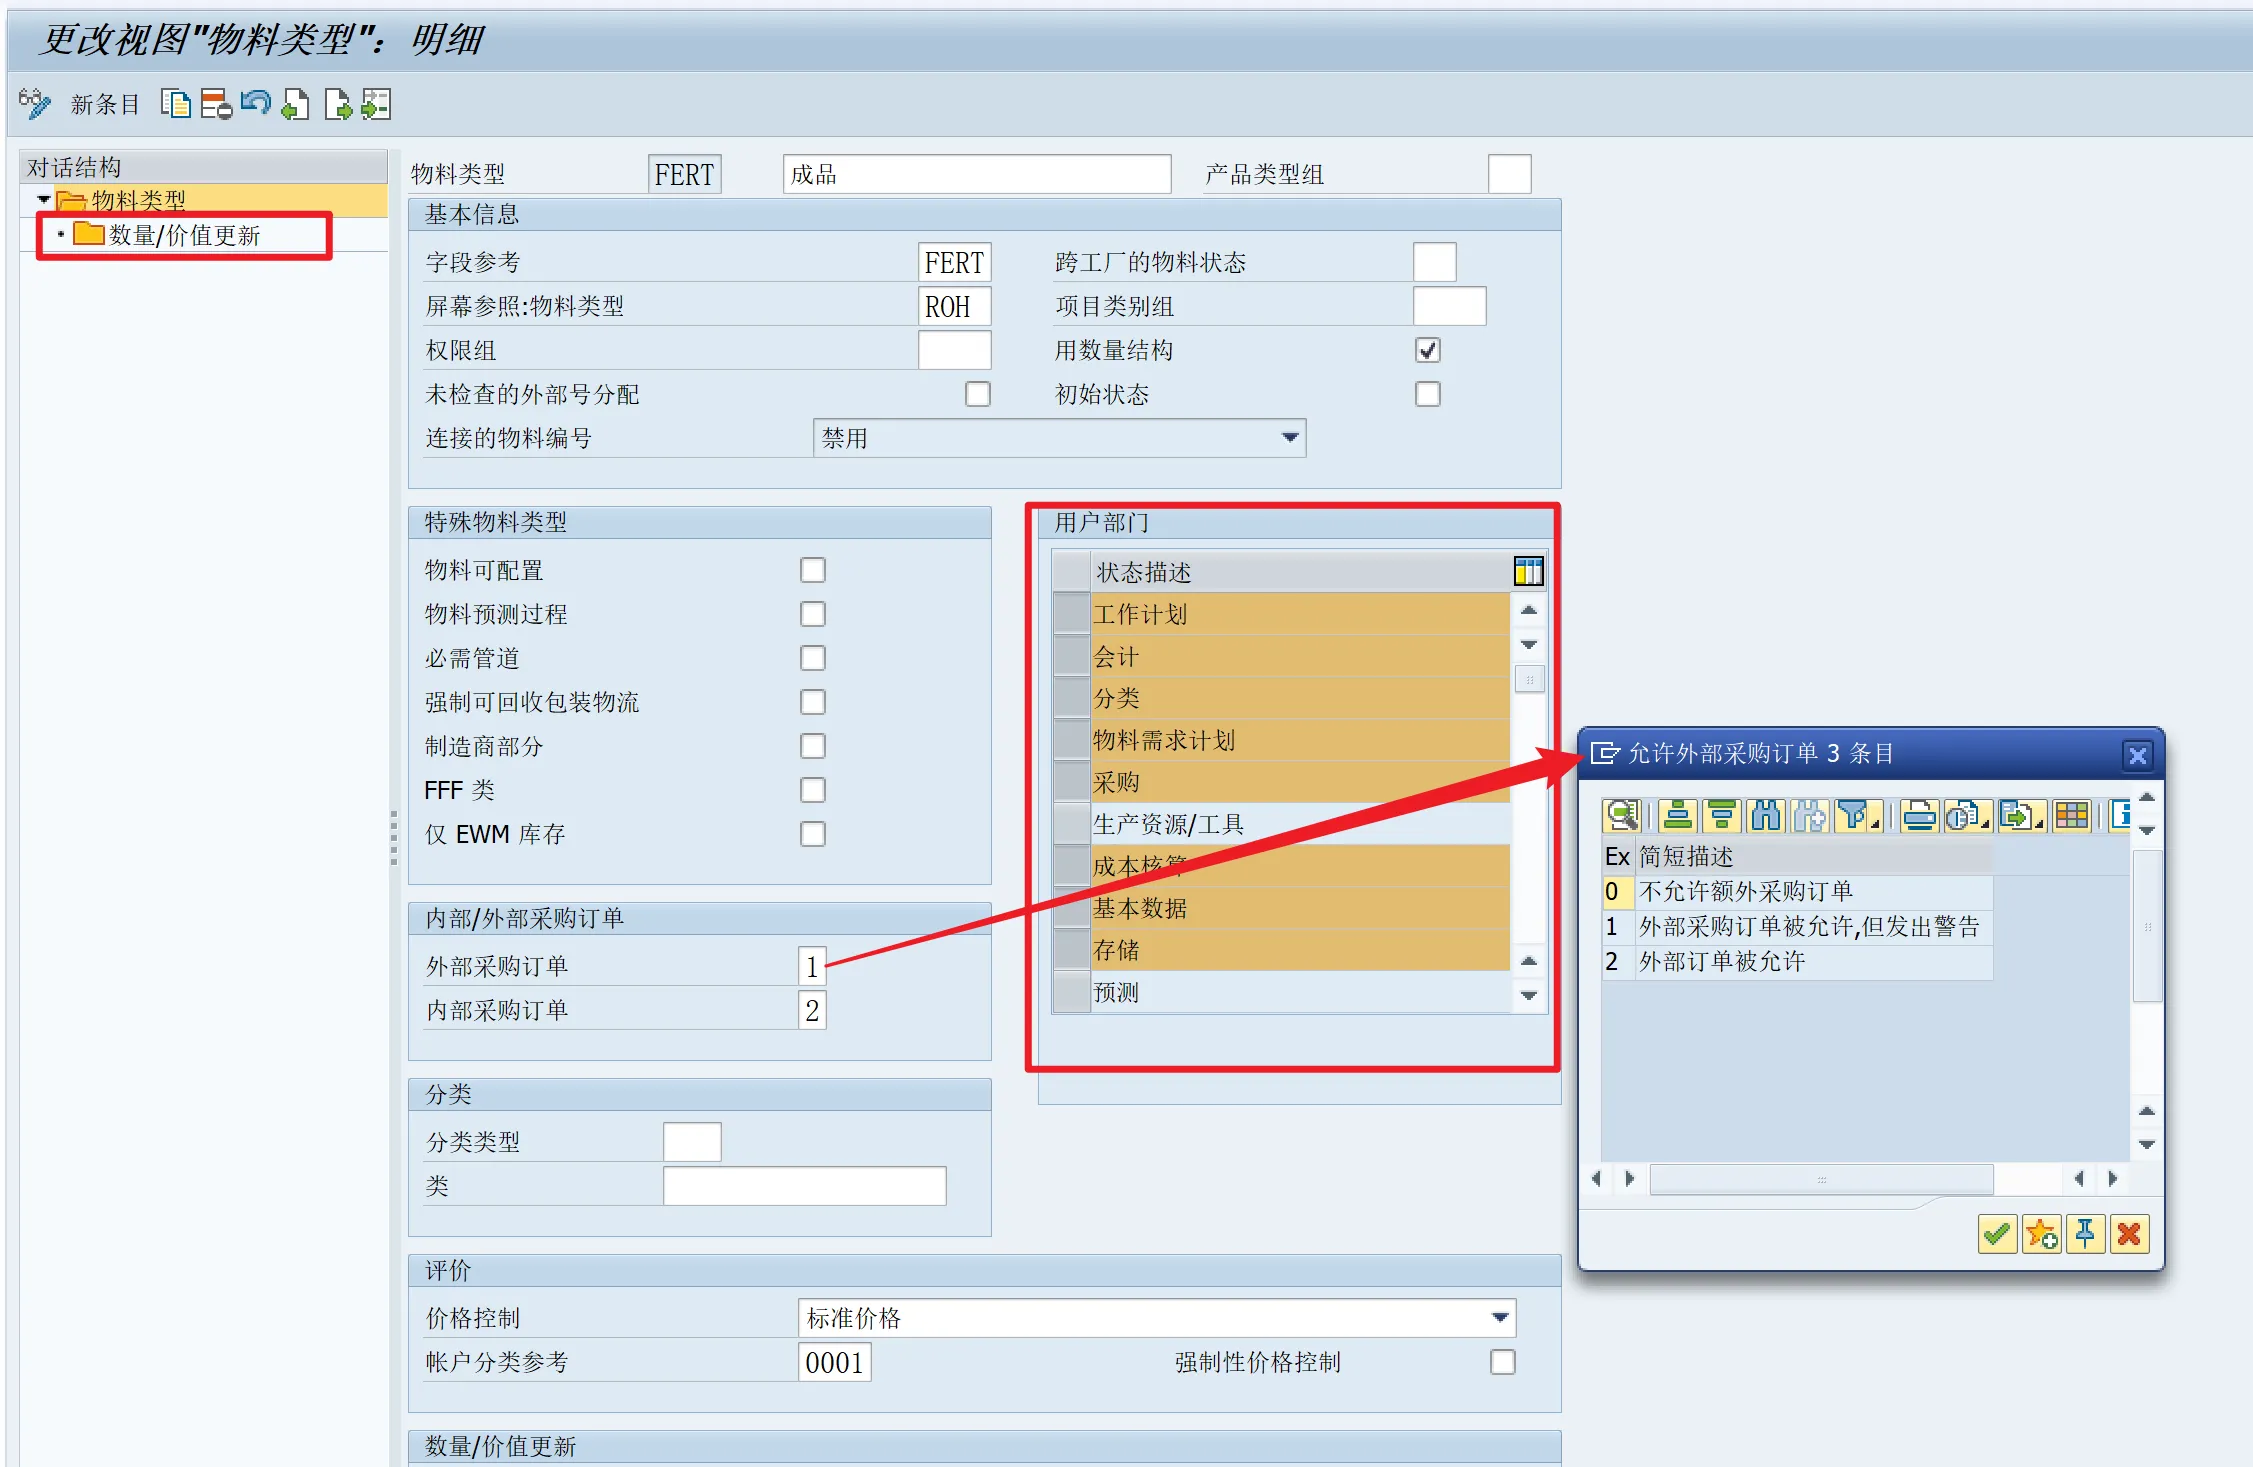Click table column settings icon in 用户部门
Image resolution: width=2253 pixels, height=1467 pixels.
click(1528, 571)
